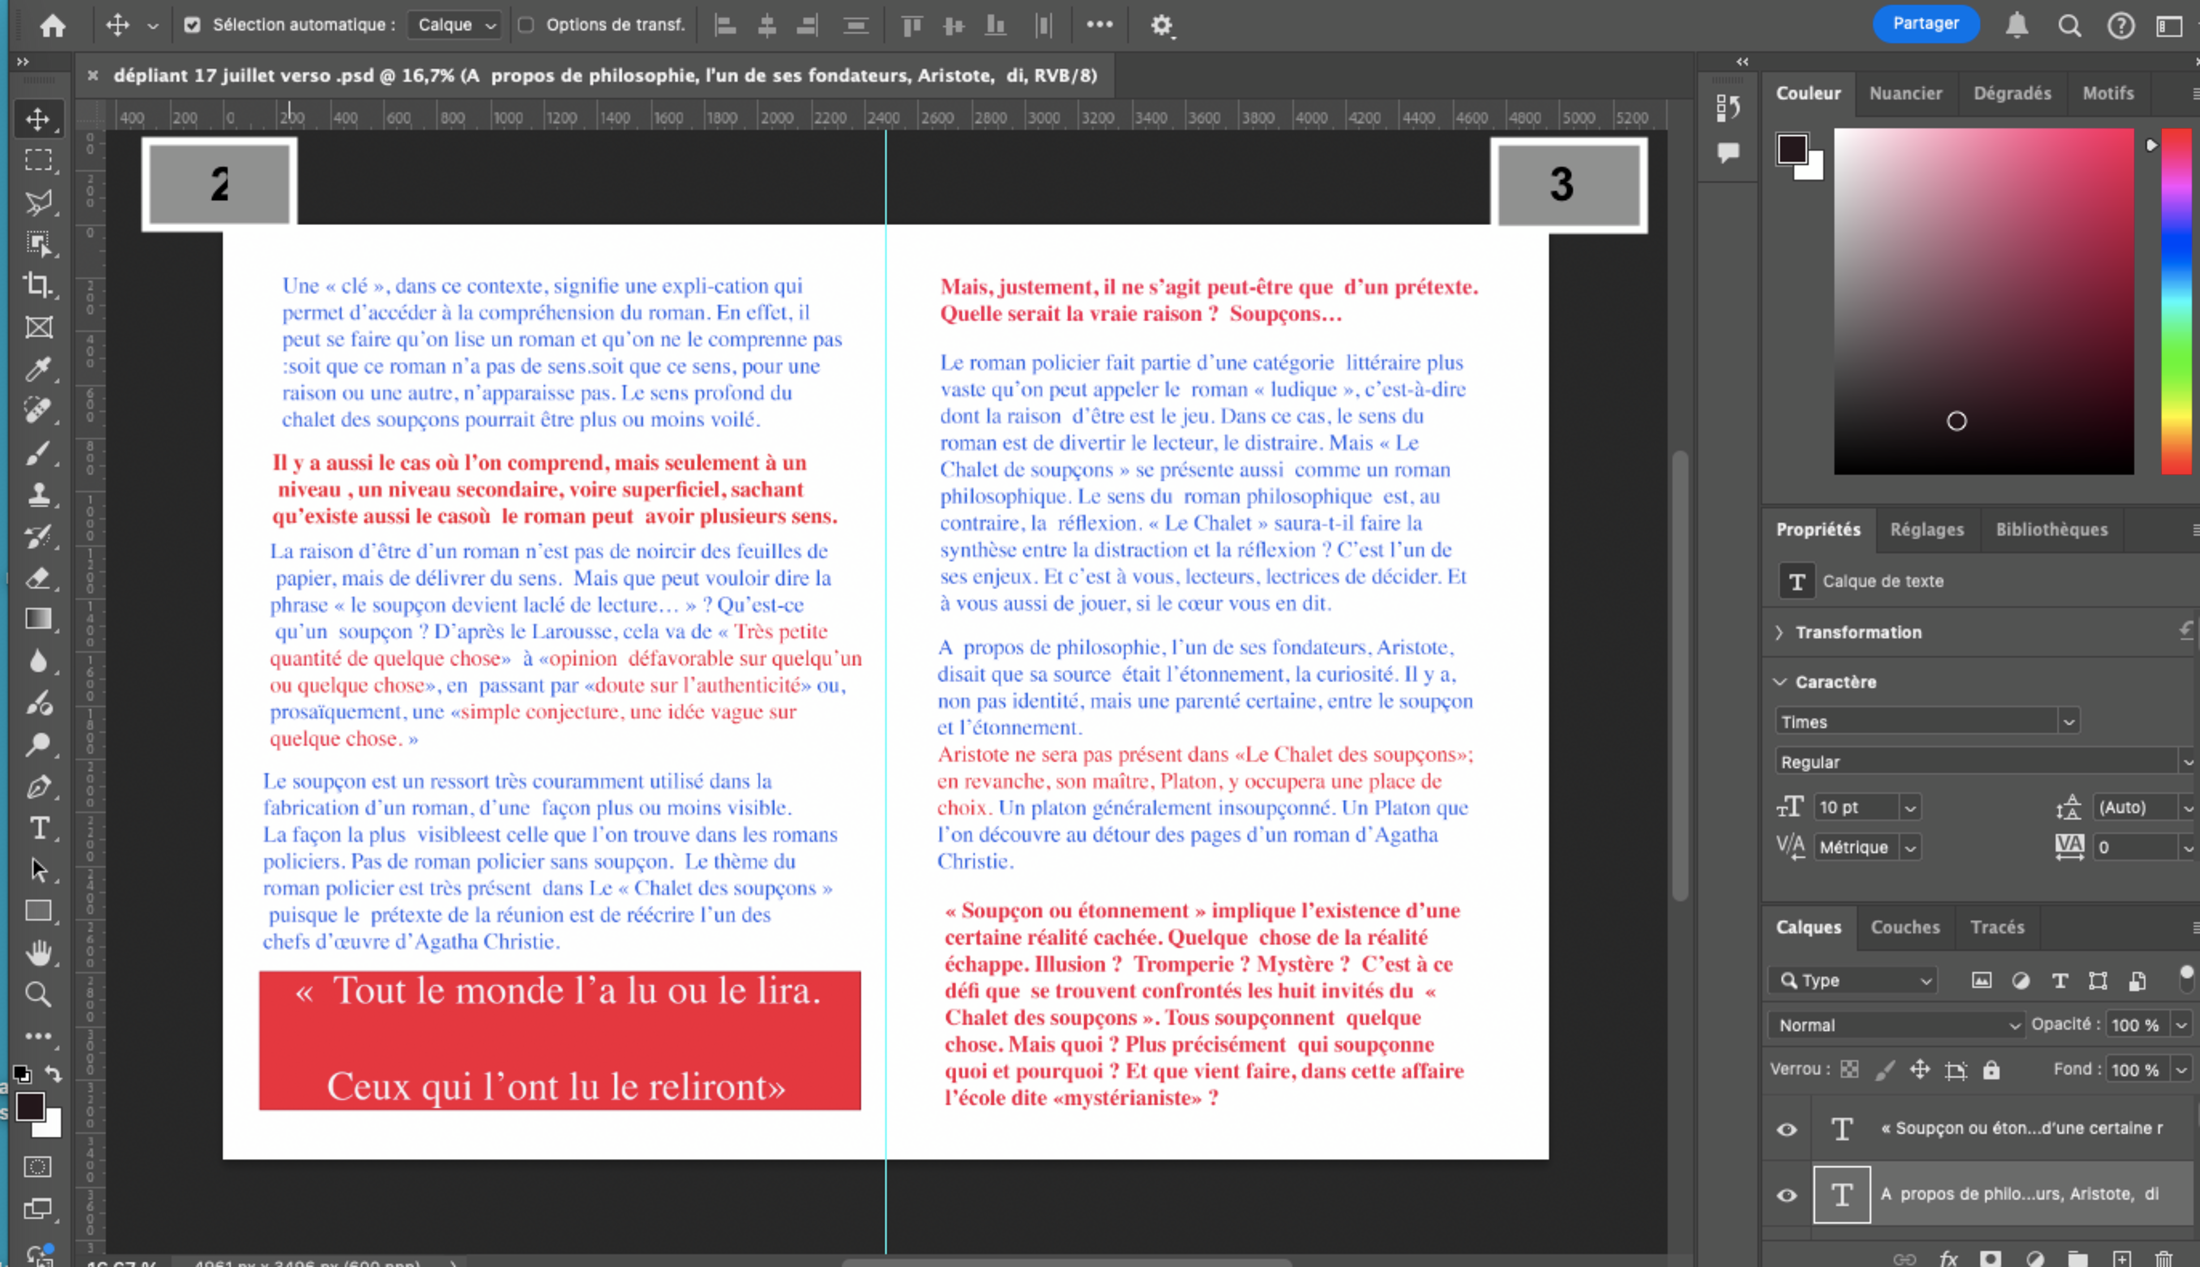Select the Zoom tool in toolbar

click(x=38, y=994)
